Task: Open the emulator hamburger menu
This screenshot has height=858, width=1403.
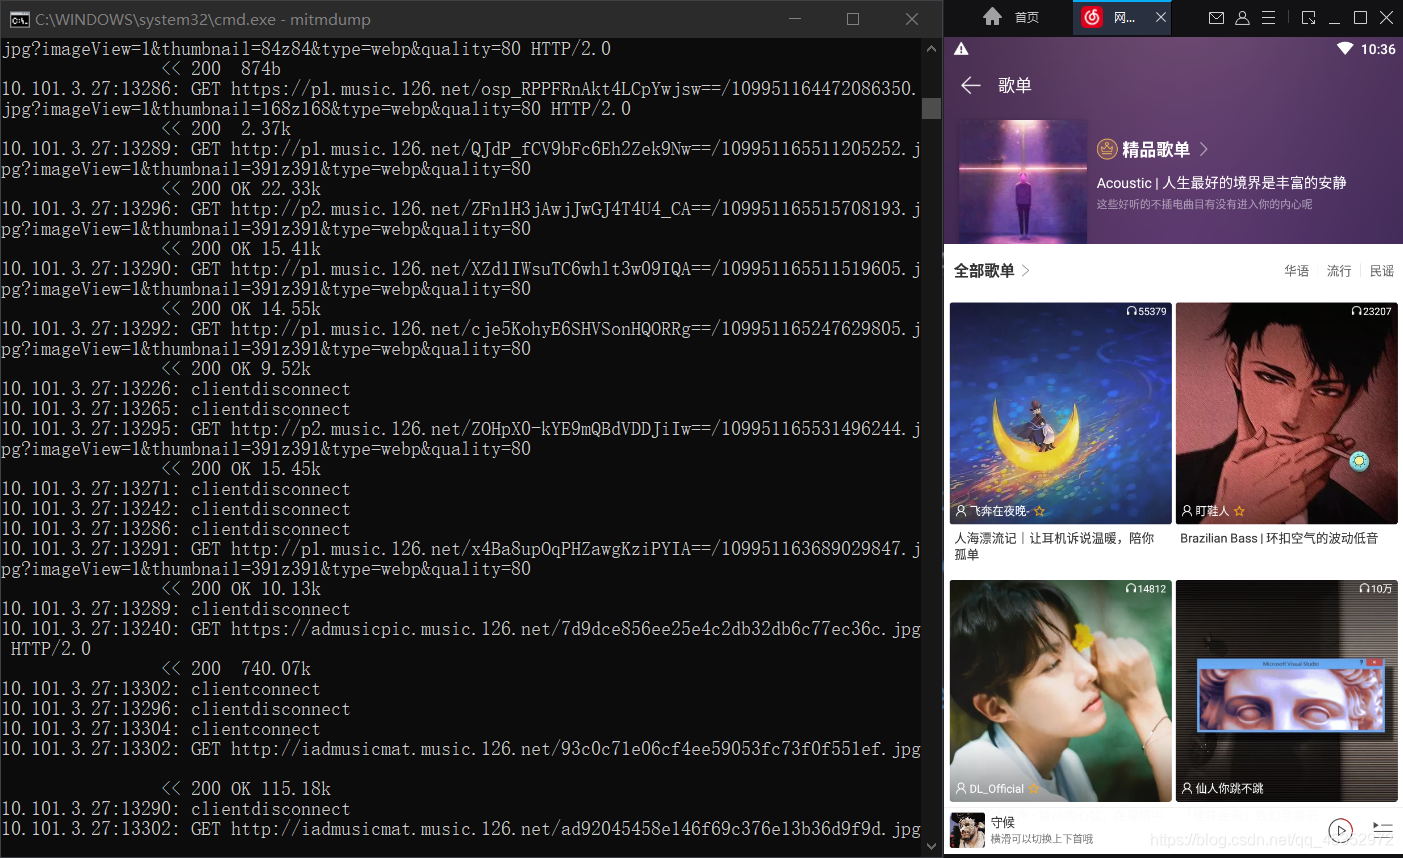Action: (1268, 17)
